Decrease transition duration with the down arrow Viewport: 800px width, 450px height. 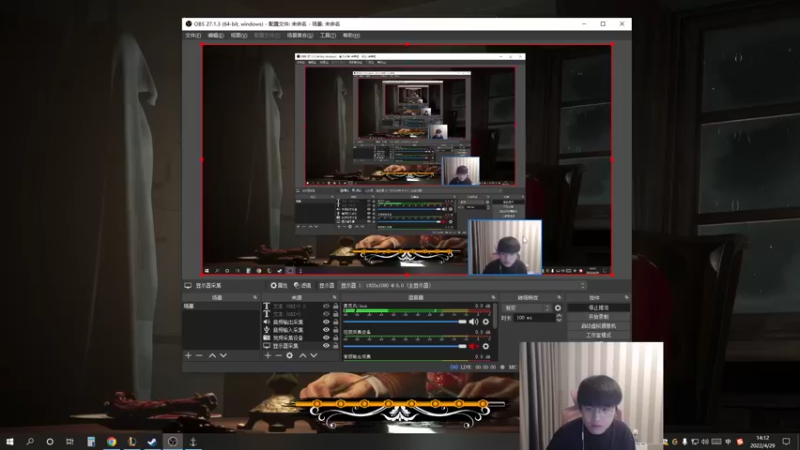559,320
